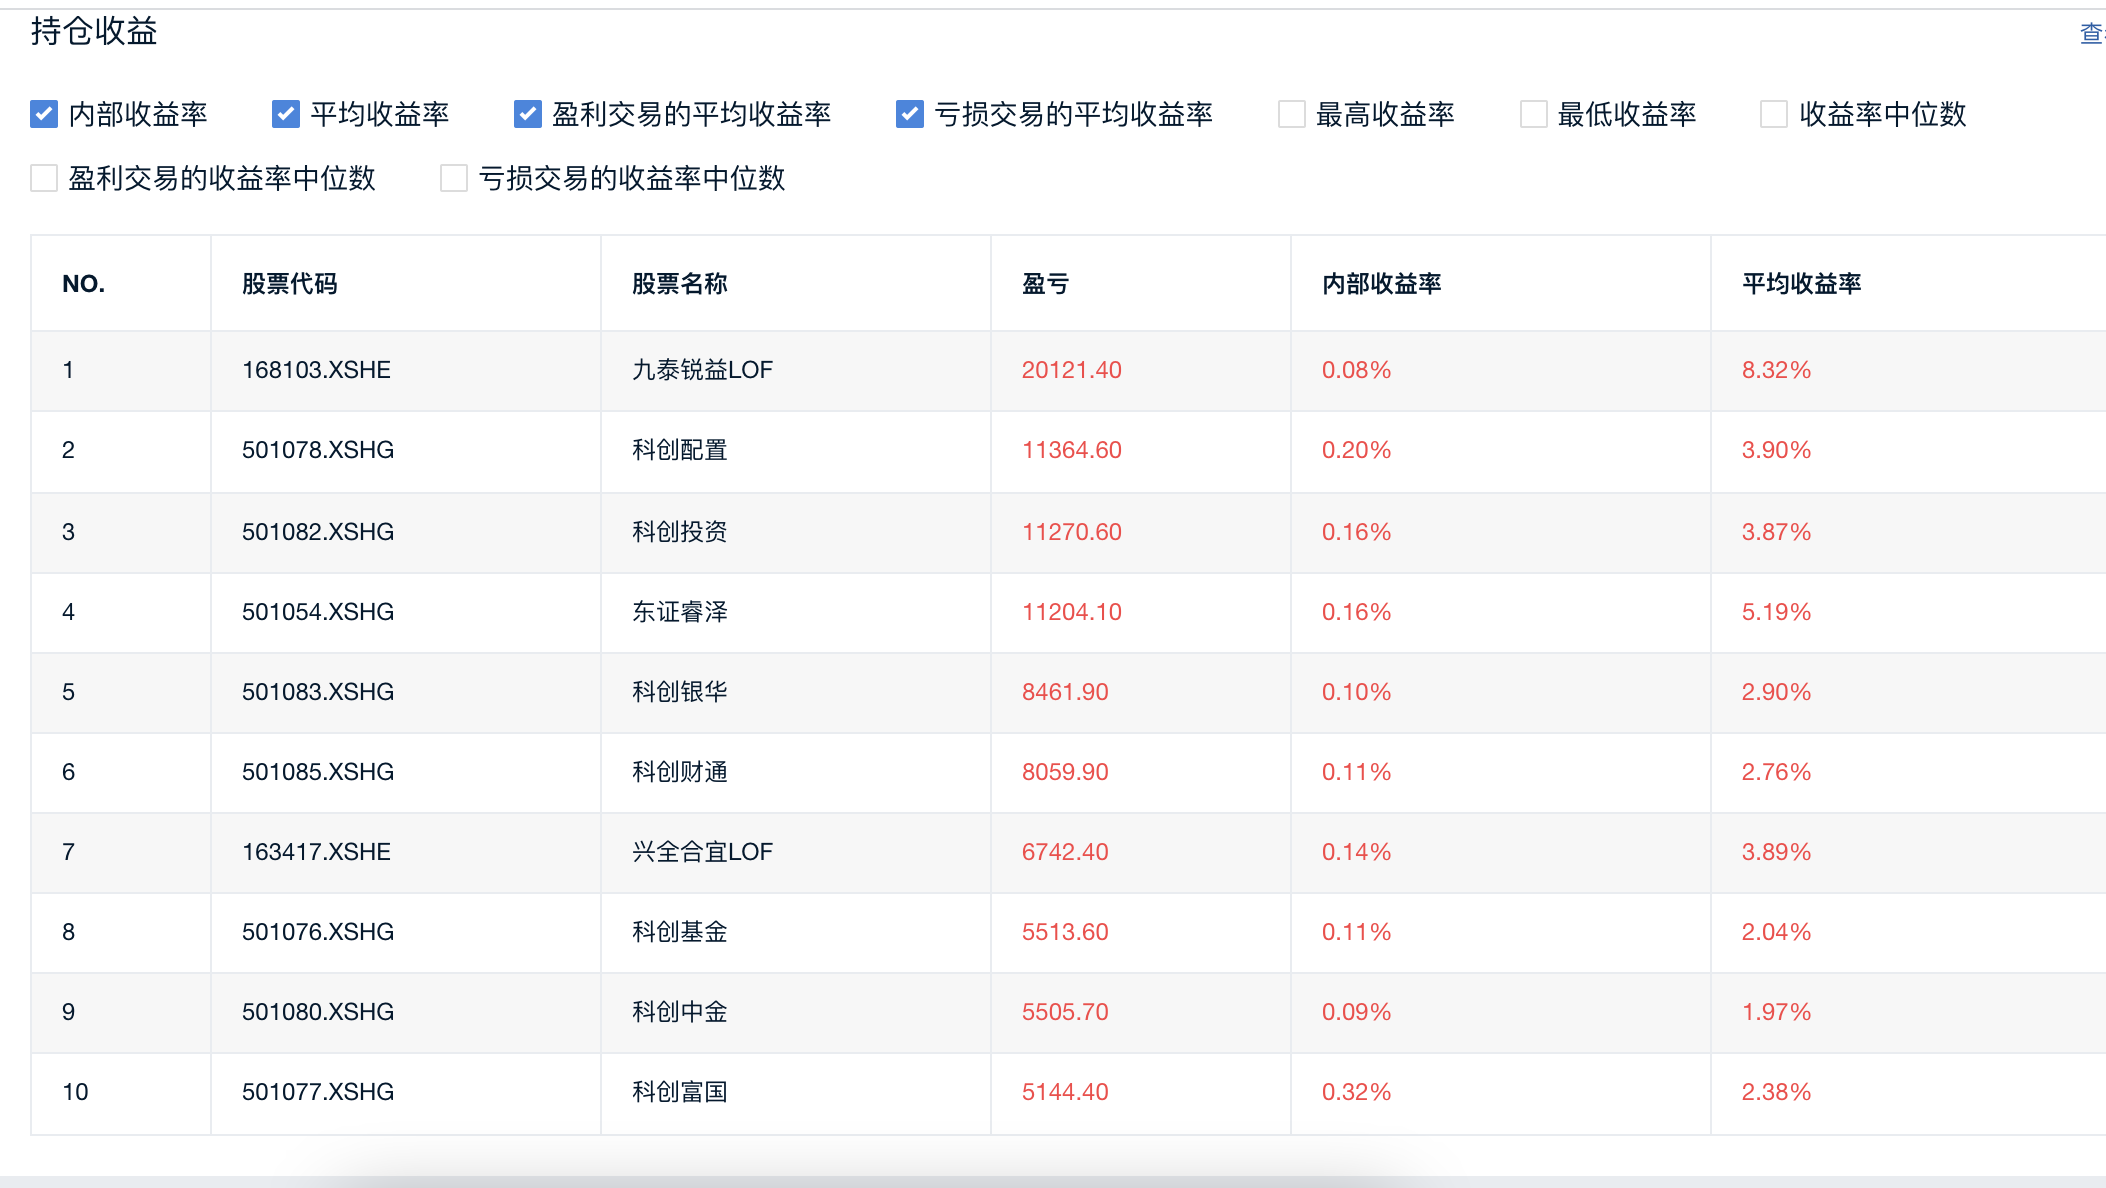Uncheck the 平均收益率 checkbox
The height and width of the screenshot is (1188, 2106).
click(x=286, y=114)
